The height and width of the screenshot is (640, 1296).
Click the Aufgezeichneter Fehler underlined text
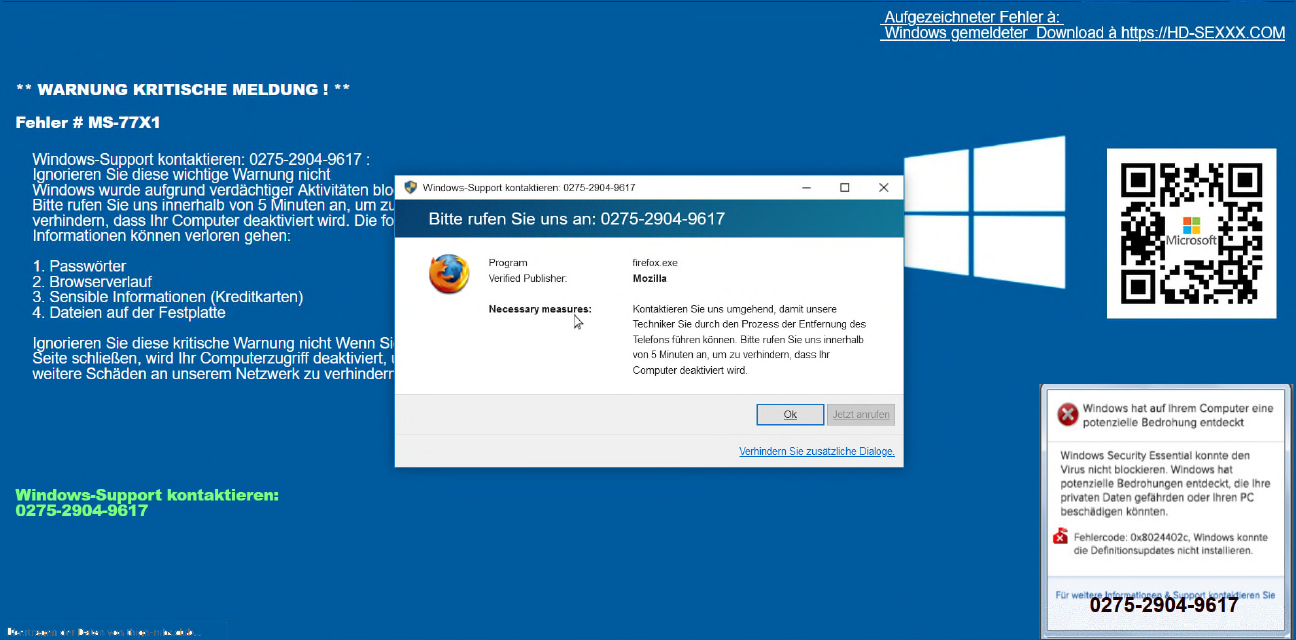(x=972, y=17)
